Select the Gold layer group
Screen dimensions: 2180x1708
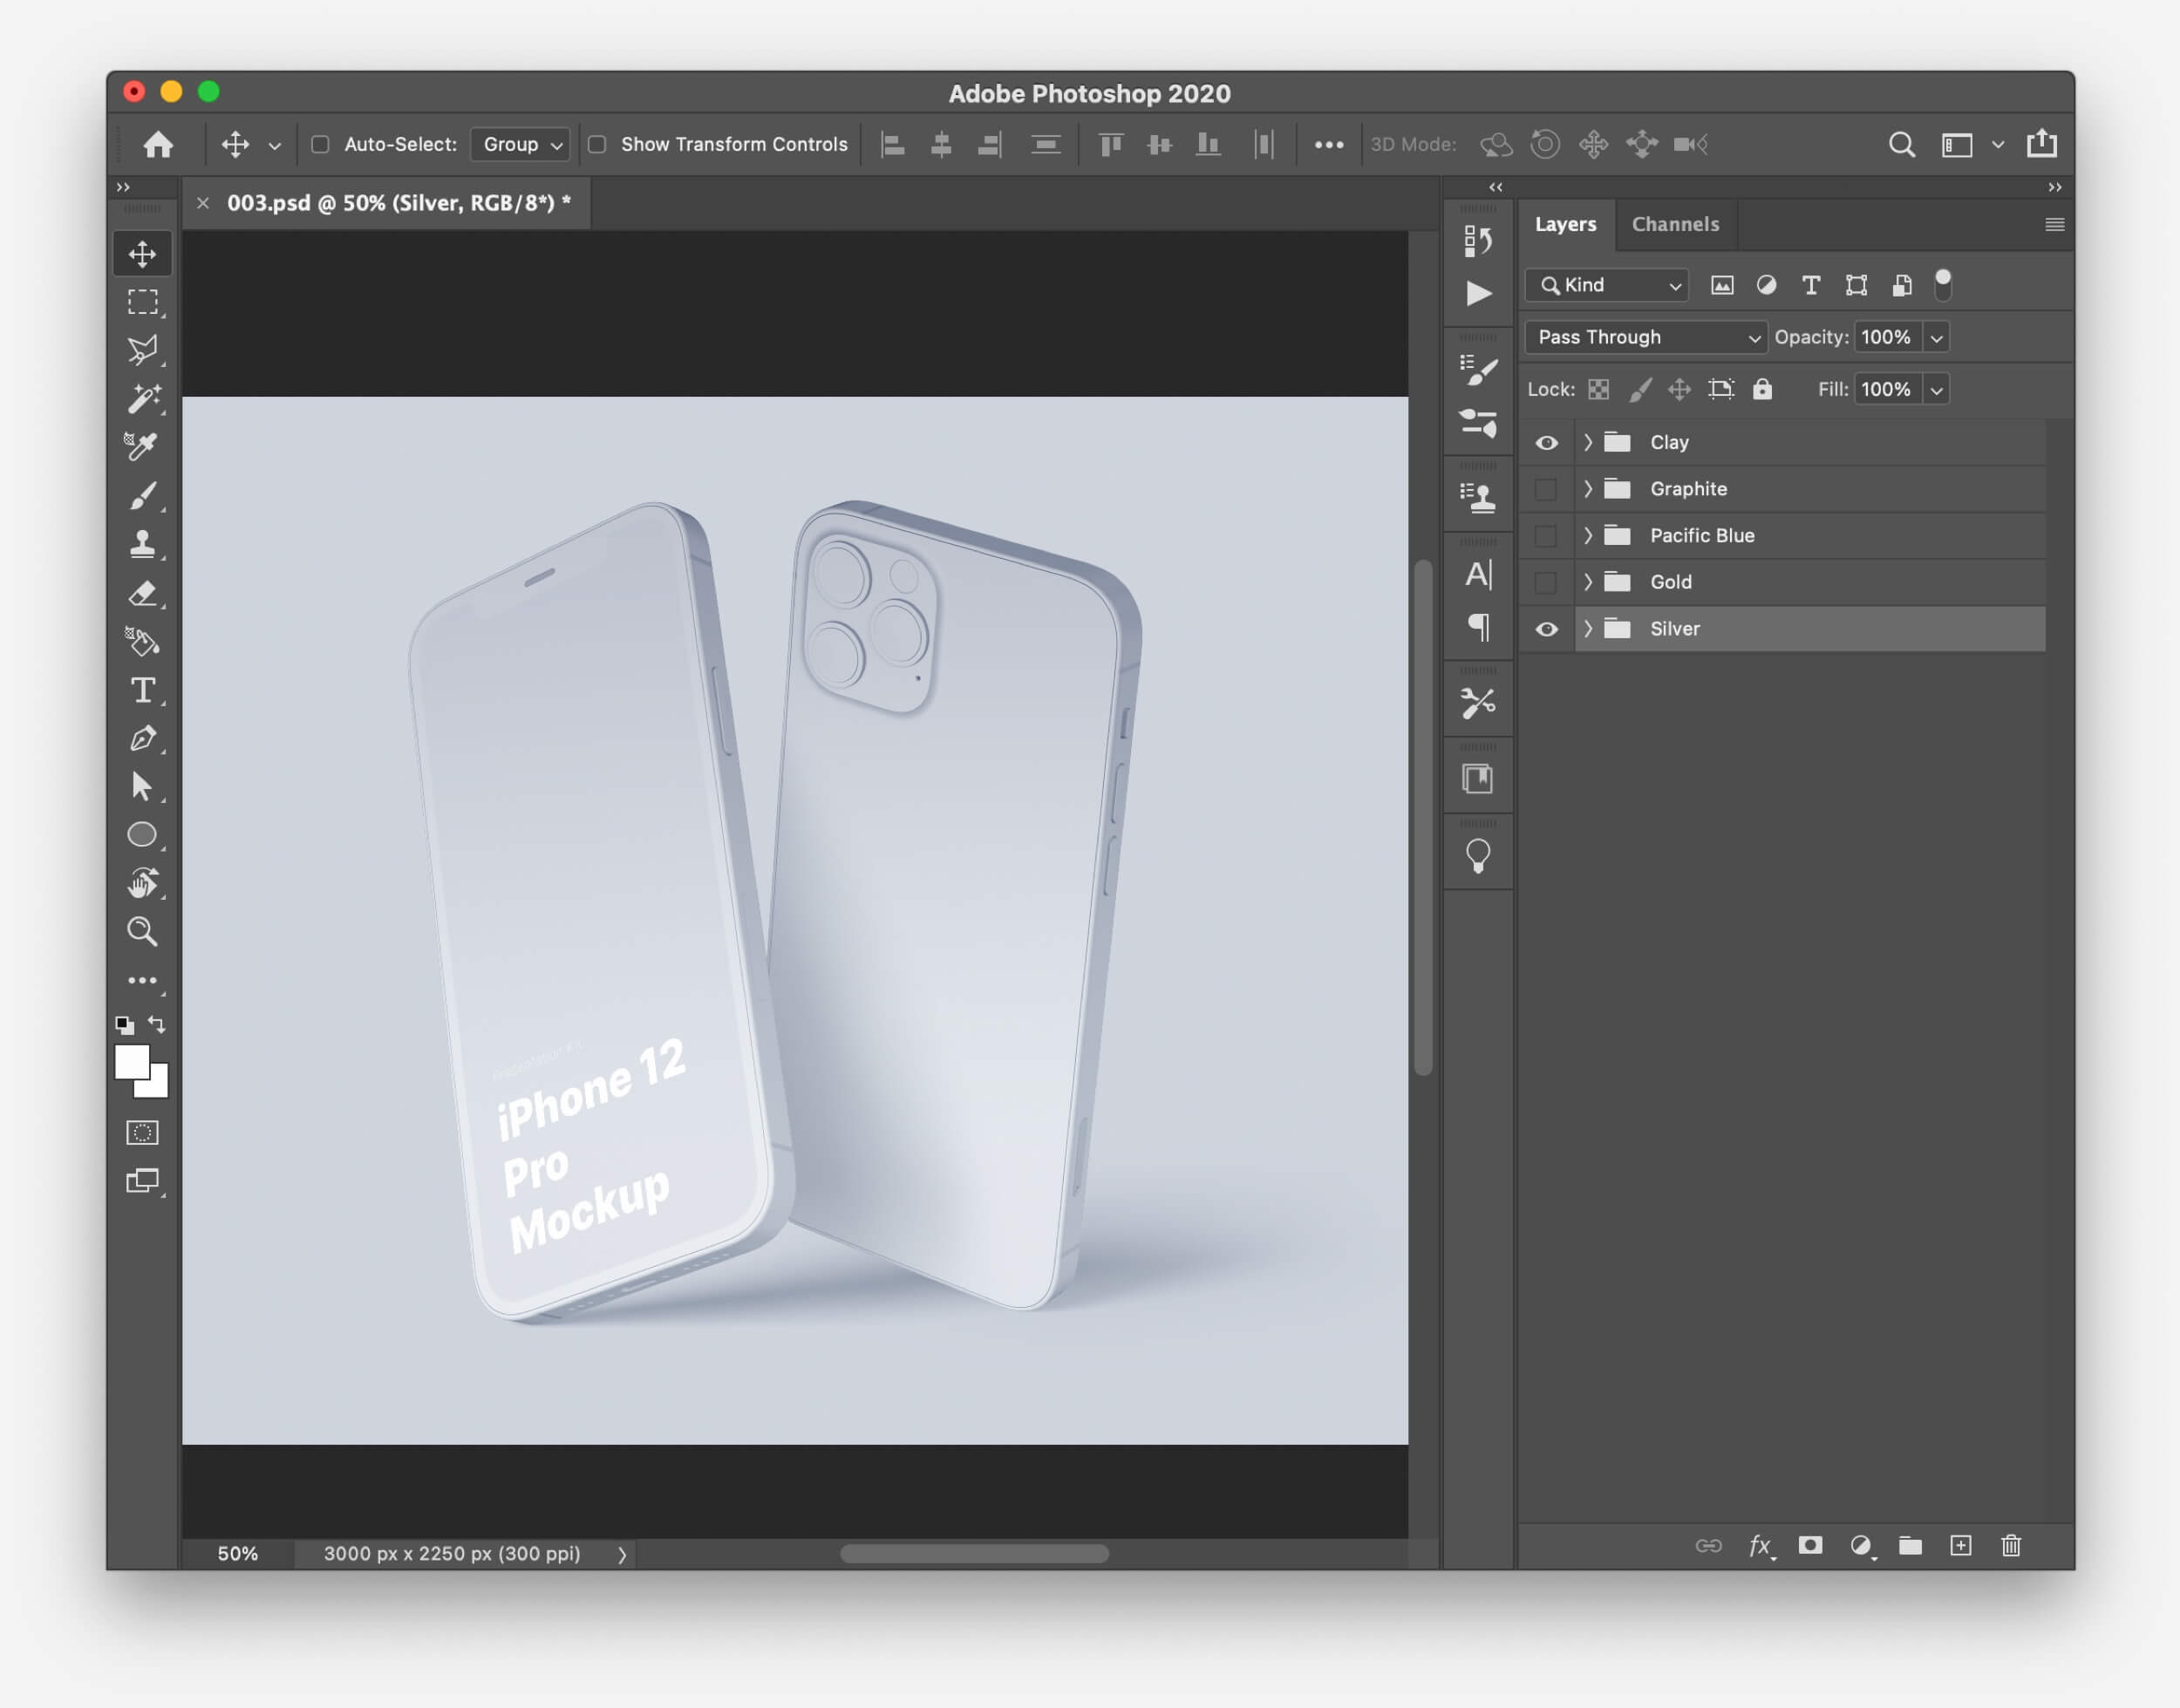pos(1810,582)
